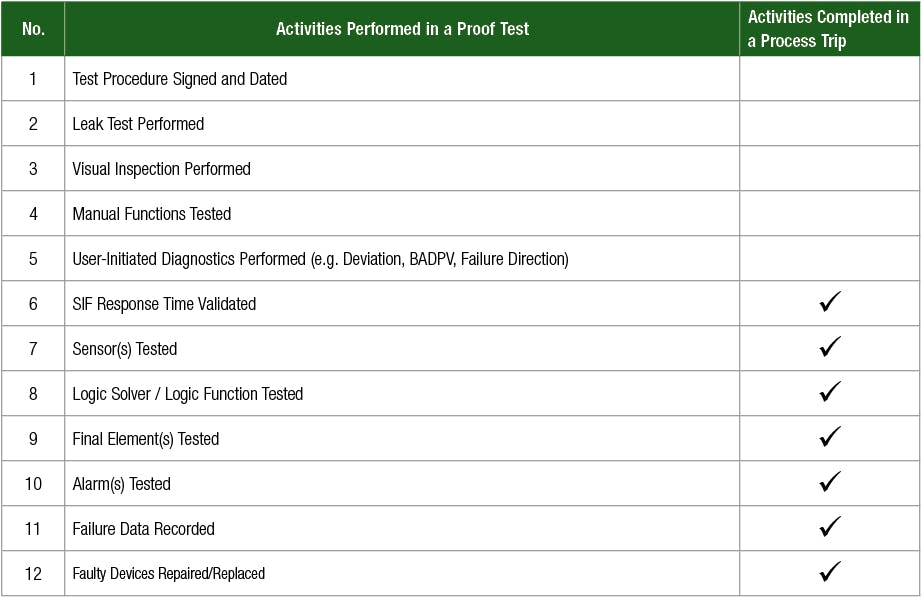Click the 'Activities Completed in a Process Trip' header

[x=829, y=29]
